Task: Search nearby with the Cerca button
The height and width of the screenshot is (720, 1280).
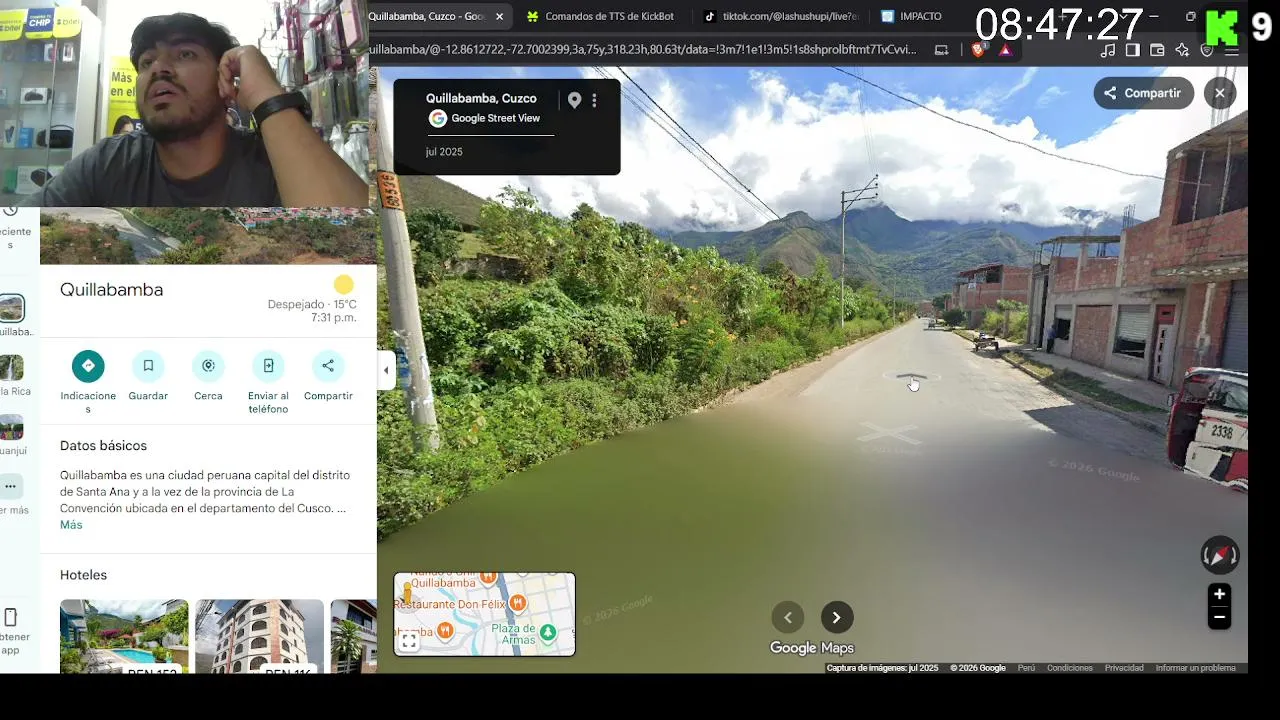Action: 208,366
